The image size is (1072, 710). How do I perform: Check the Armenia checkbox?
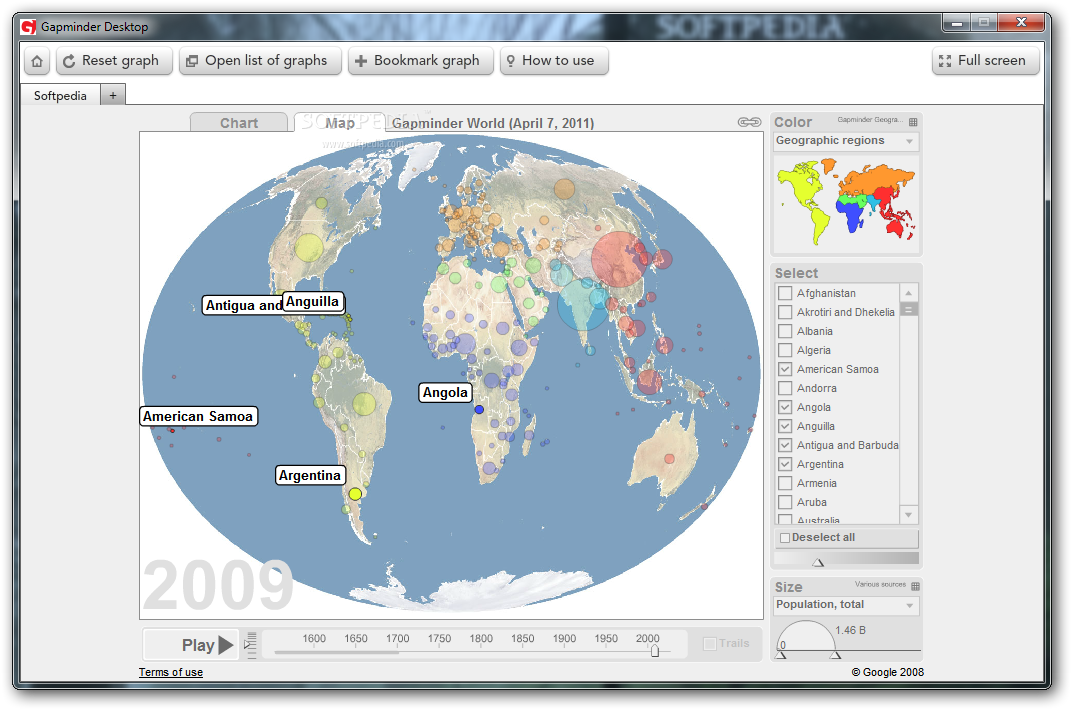point(786,483)
